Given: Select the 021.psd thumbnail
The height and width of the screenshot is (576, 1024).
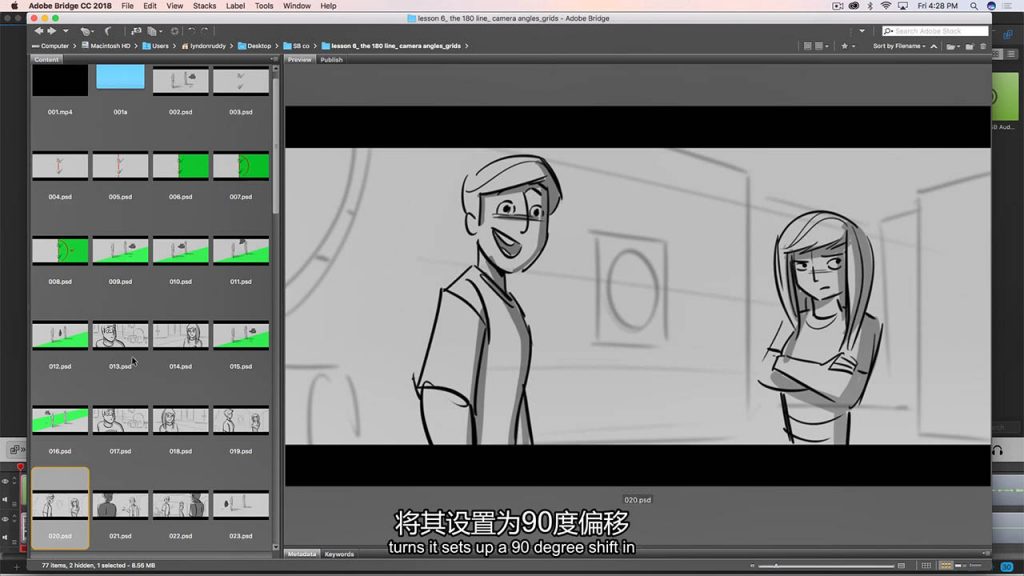Looking at the screenshot, I should 120,505.
